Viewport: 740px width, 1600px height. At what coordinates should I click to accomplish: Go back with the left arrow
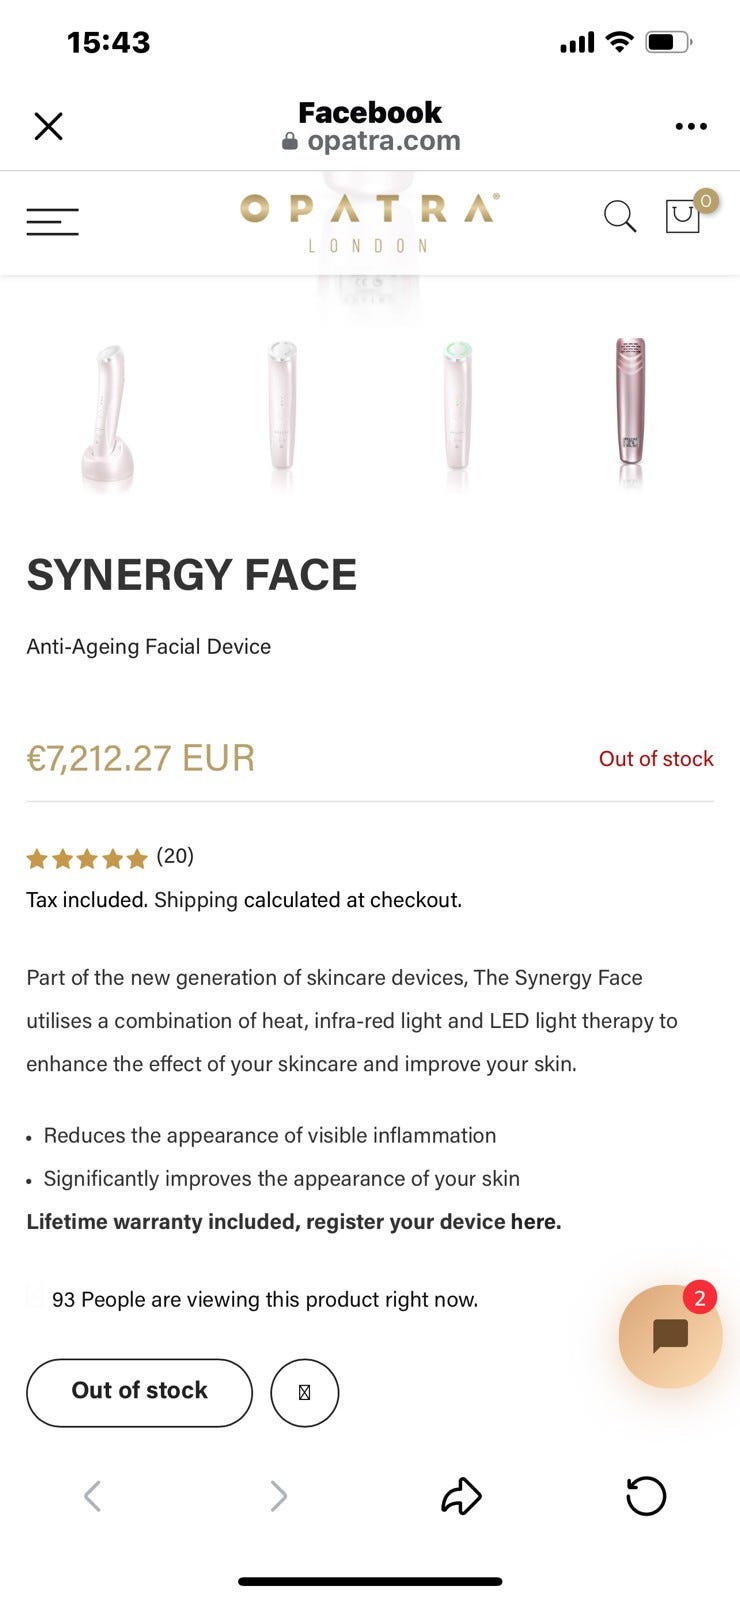tap(92, 1496)
